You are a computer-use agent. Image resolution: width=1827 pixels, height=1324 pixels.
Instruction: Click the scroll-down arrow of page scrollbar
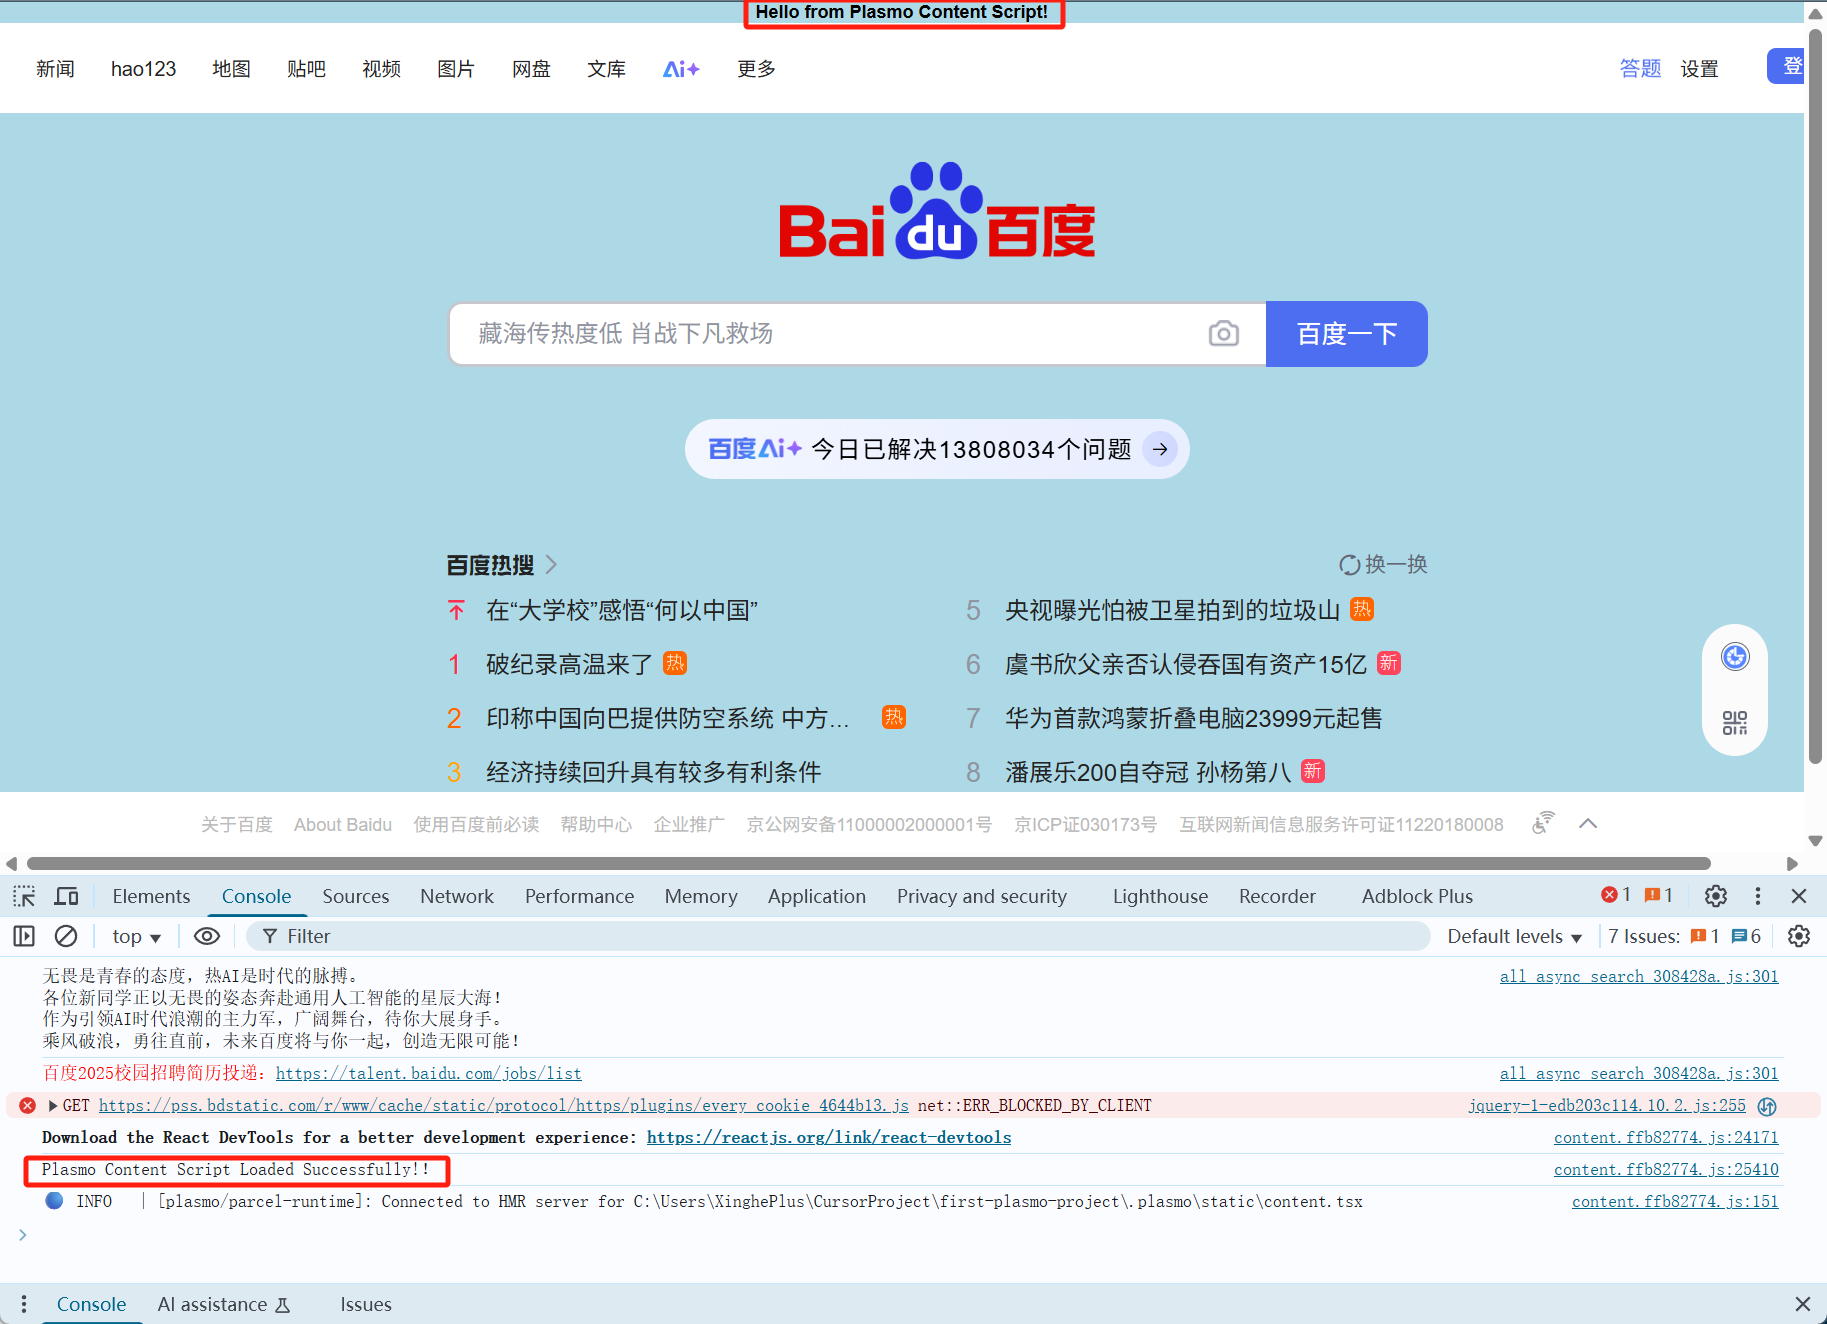tap(1815, 841)
